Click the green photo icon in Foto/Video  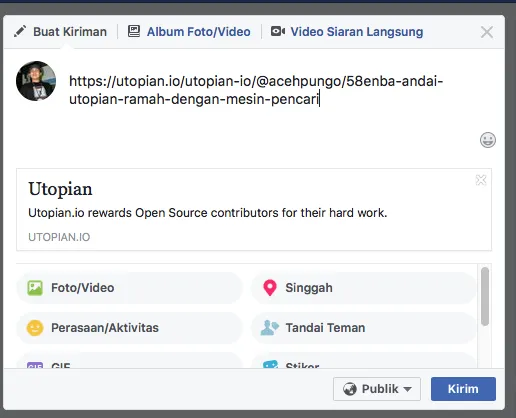(x=35, y=288)
